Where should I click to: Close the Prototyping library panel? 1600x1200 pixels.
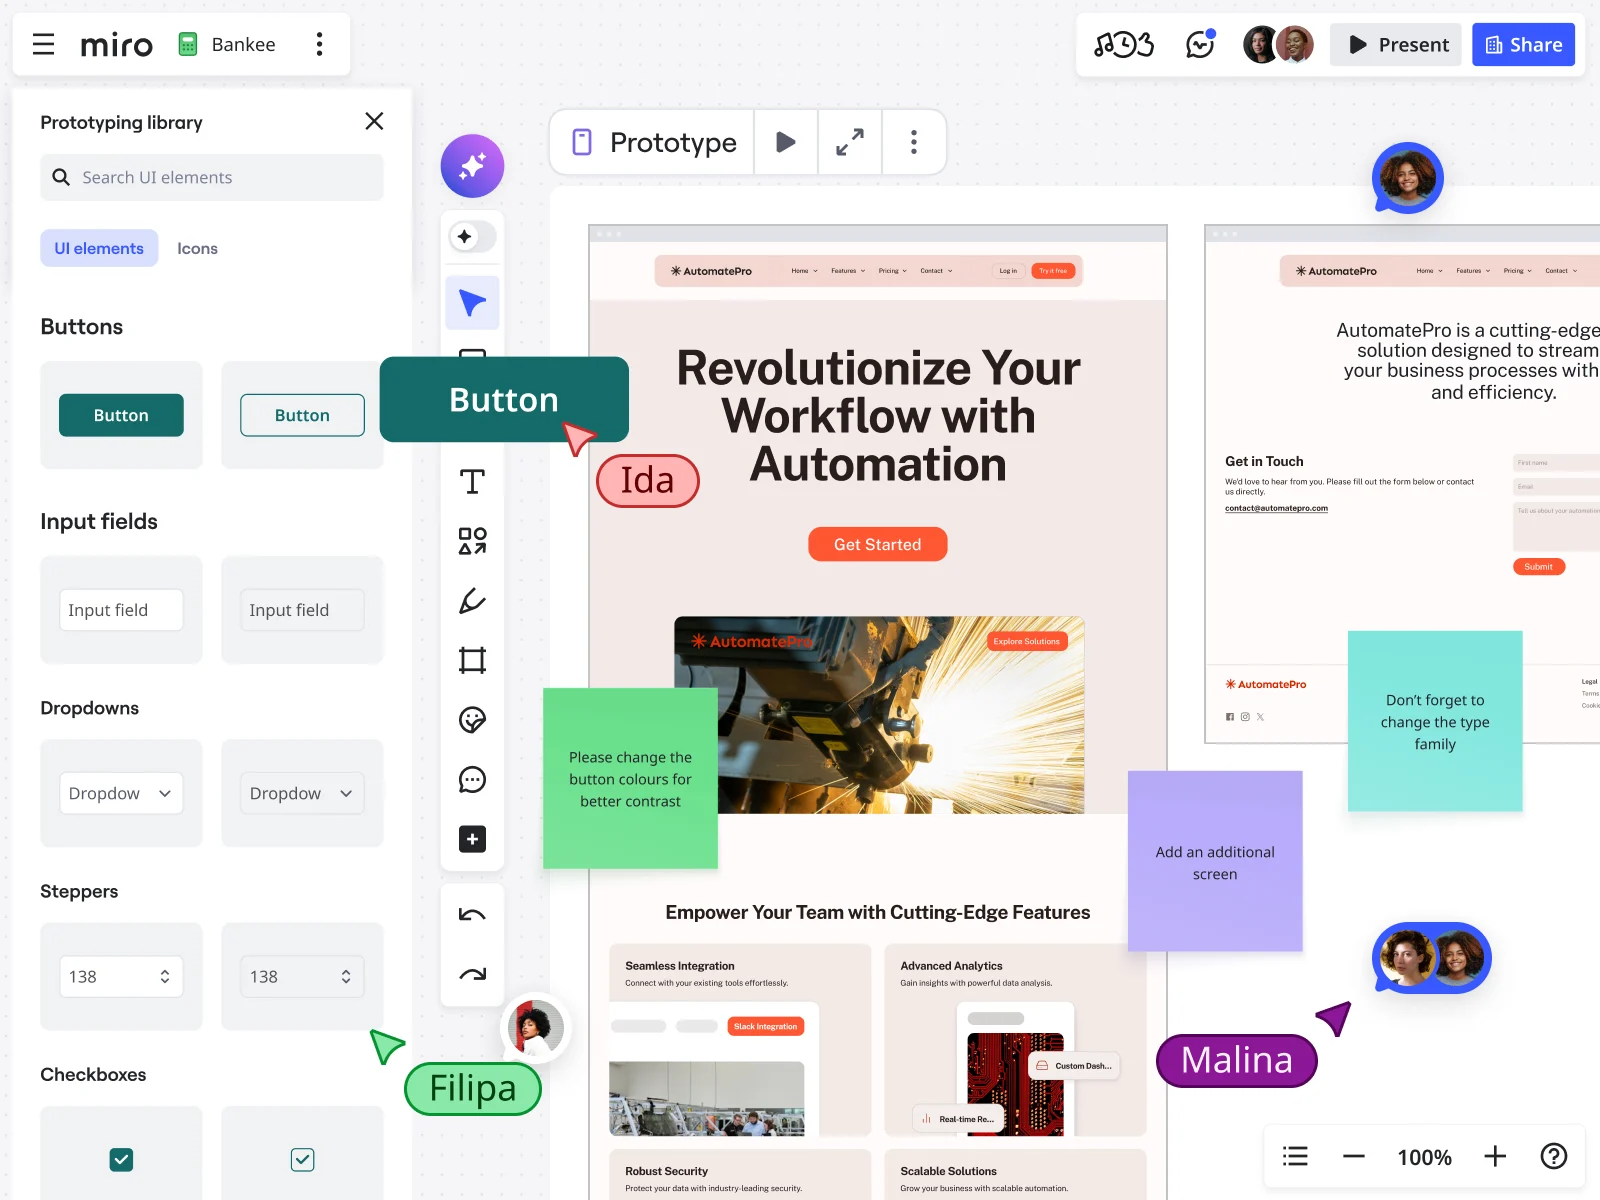[x=374, y=121]
